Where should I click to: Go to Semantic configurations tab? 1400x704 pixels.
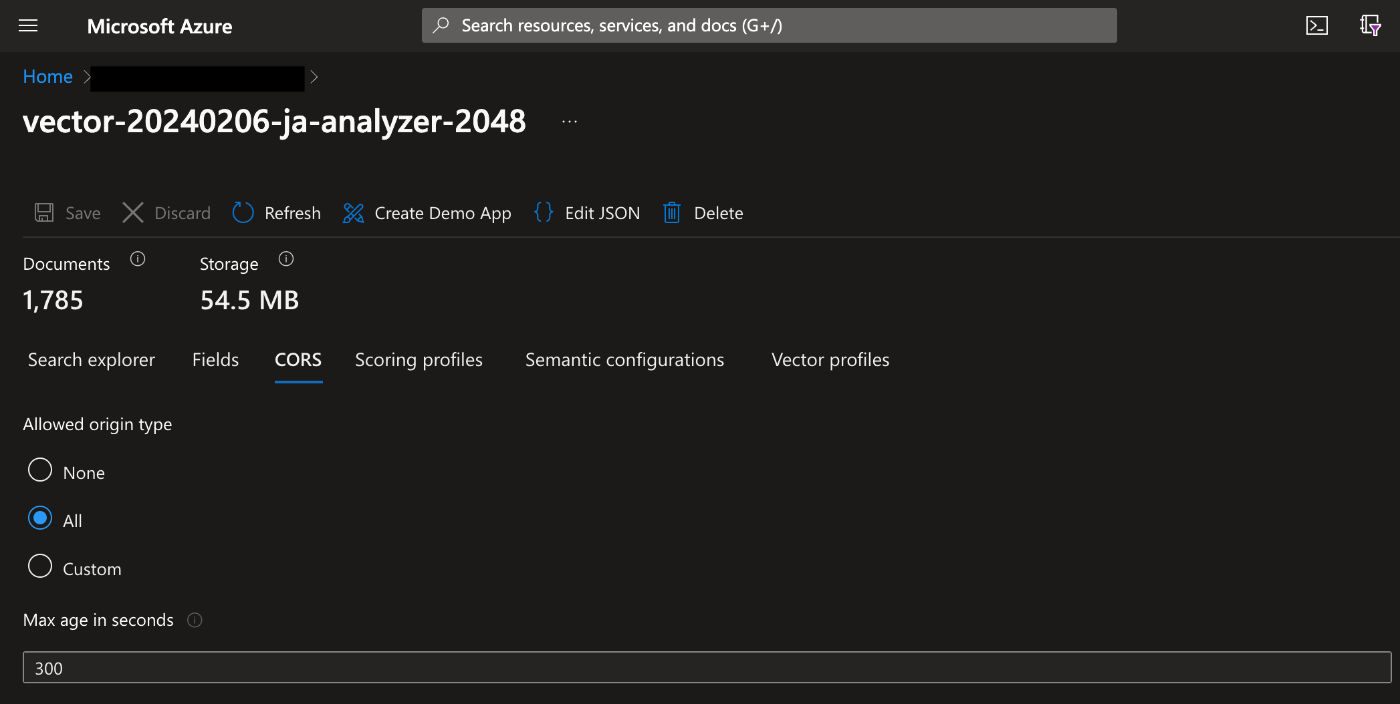pyautogui.click(x=625, y=360)
